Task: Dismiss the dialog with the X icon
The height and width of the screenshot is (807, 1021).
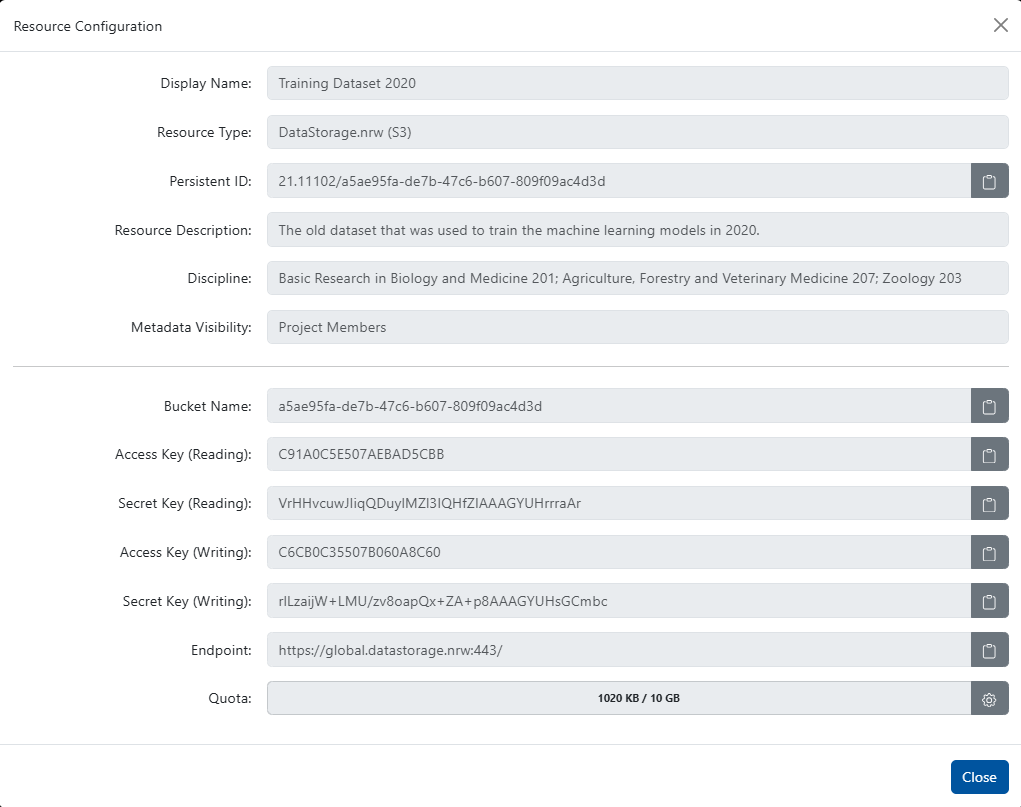Action: tap(1001, 25)
